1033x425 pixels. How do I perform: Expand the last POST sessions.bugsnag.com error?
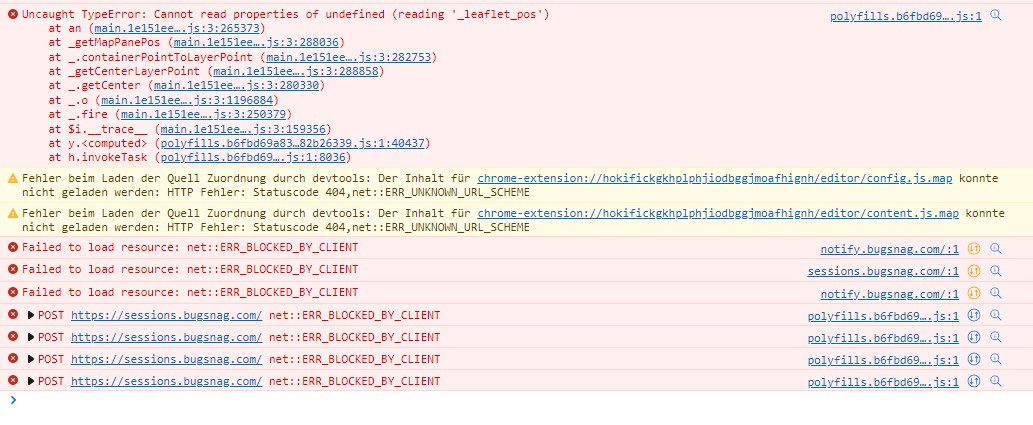click(31, 381)
